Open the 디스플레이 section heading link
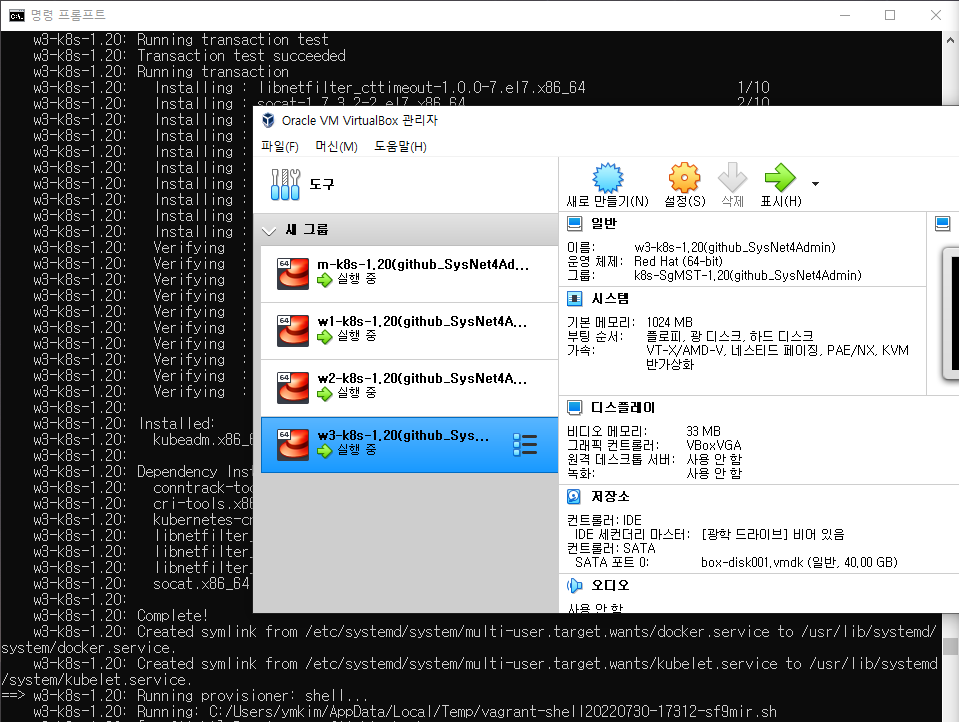This screenshot has height=722, width=959. [x=623, y=408]
